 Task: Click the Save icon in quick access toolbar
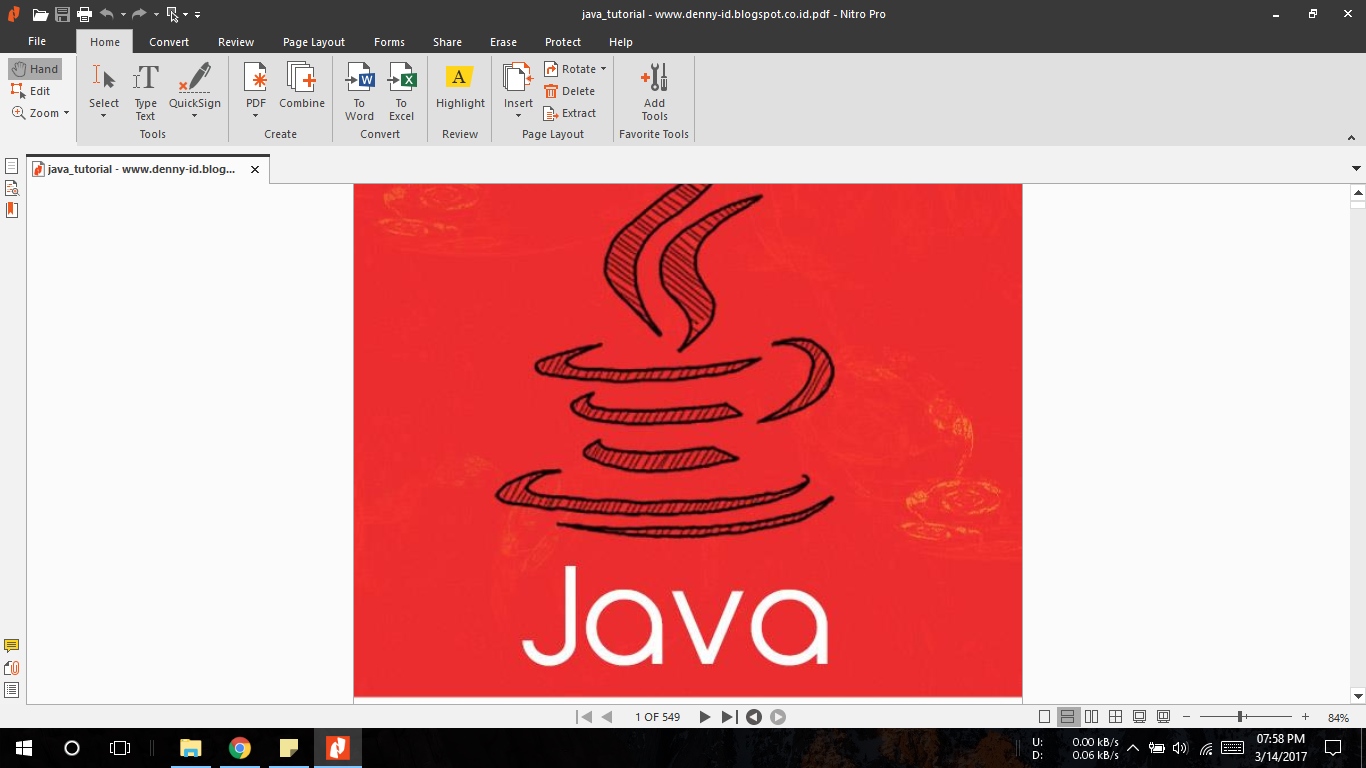pyautogui.click(x=62, y=14)
